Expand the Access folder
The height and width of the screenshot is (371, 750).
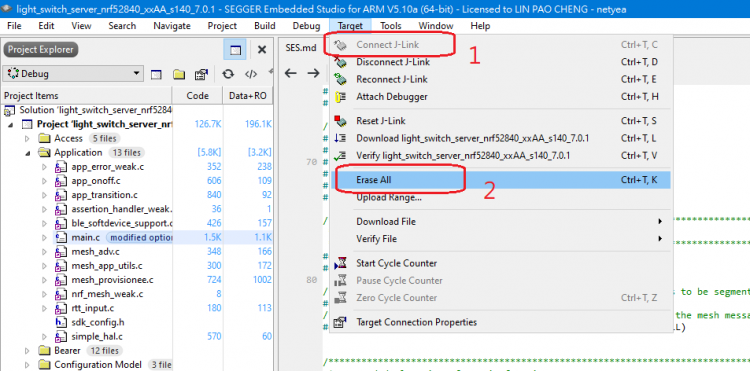[x=27, y=139]
